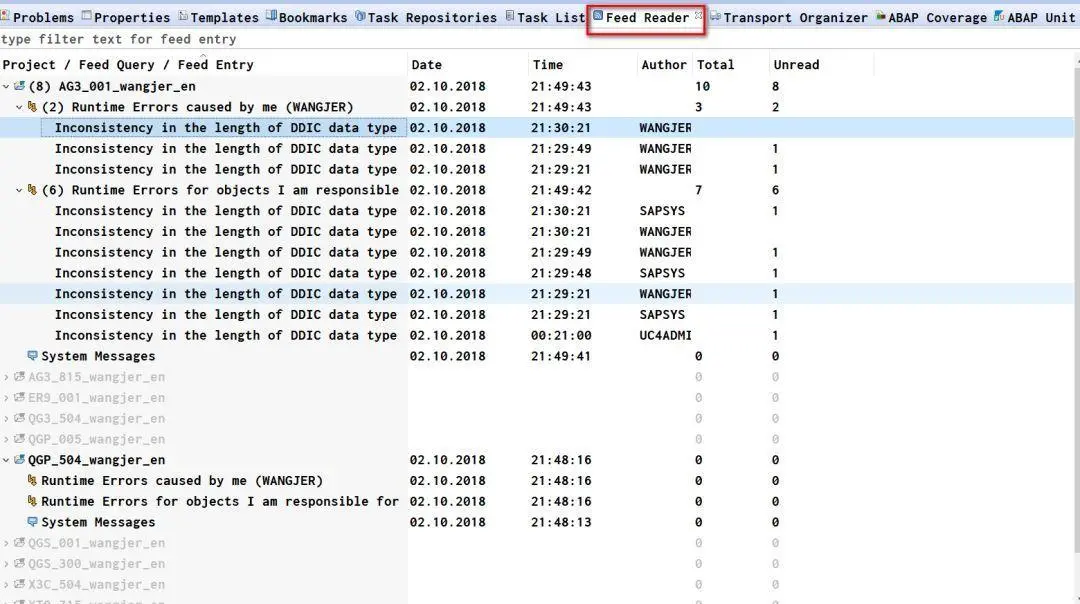1080x604 pixels.
Task: Click the Problems tab icon
Action: (x=5, y=16)
